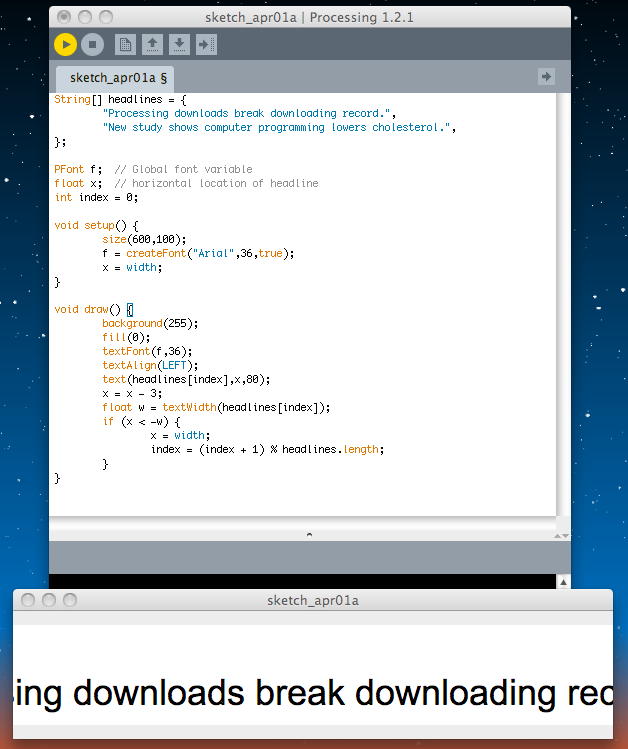This screenshot has height=749, width=628.
Task: Click the 'textFont(f,36);' line
Action: 147,352
